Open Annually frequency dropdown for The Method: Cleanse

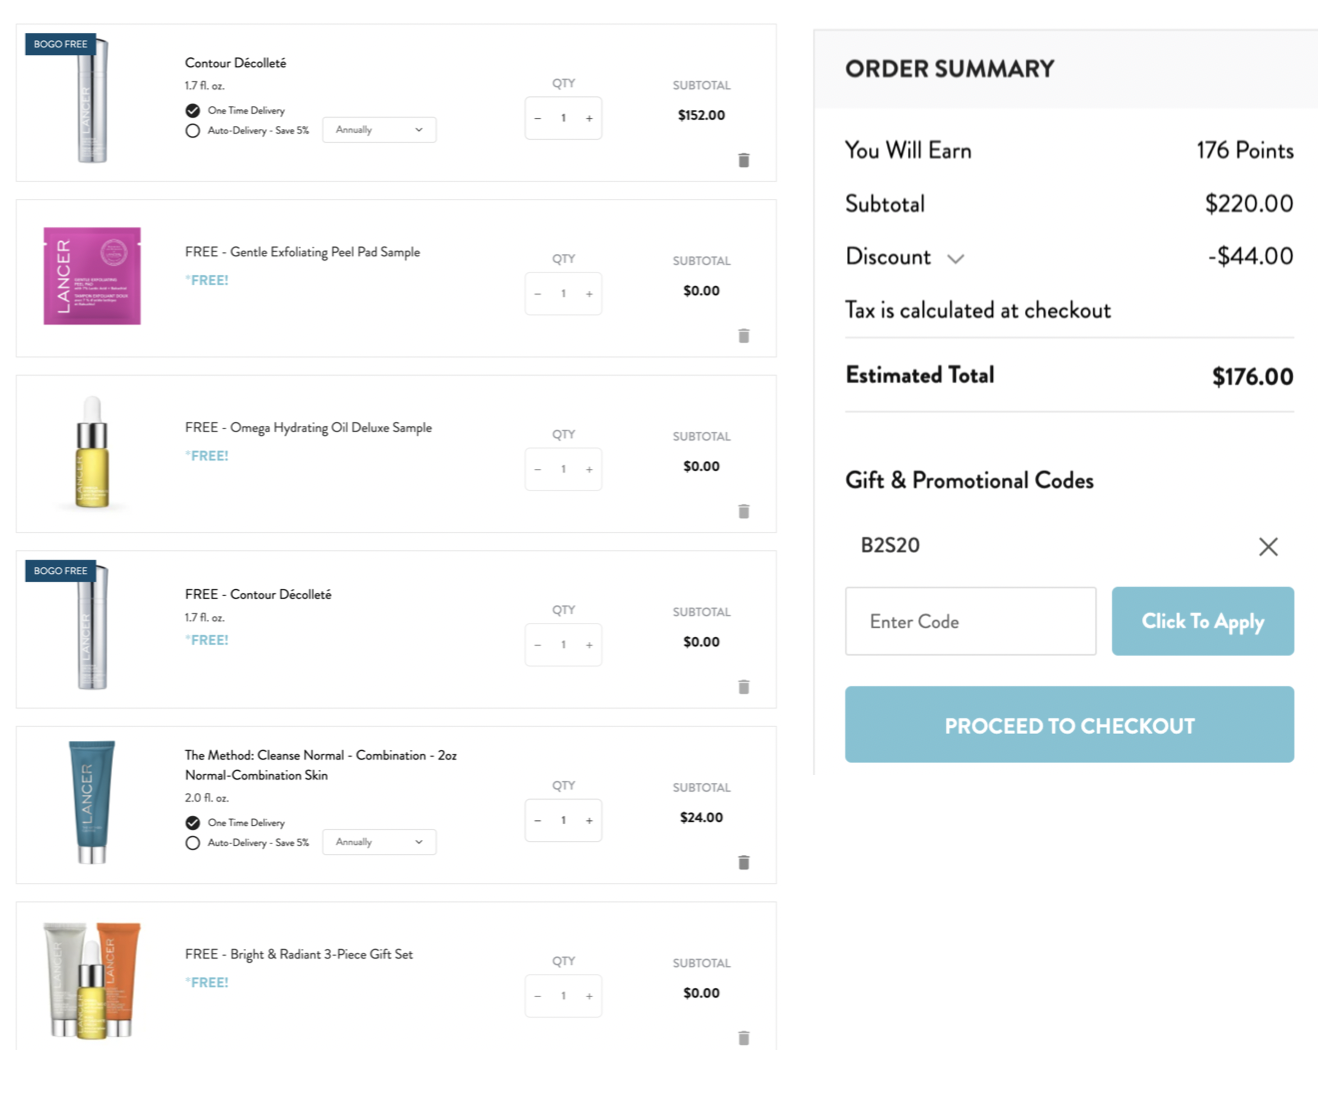(x=379, y=842)
